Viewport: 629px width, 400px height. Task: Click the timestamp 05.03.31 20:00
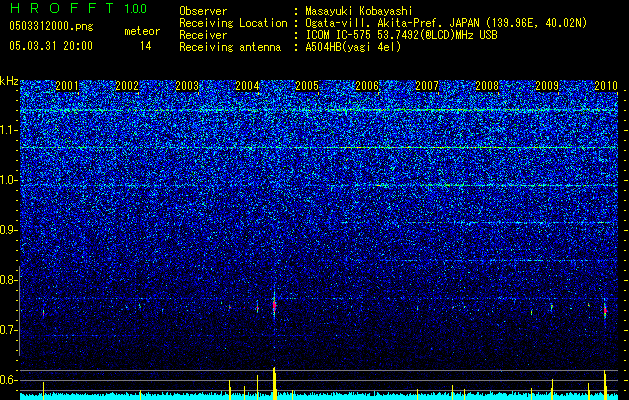[x=51, y=46]
